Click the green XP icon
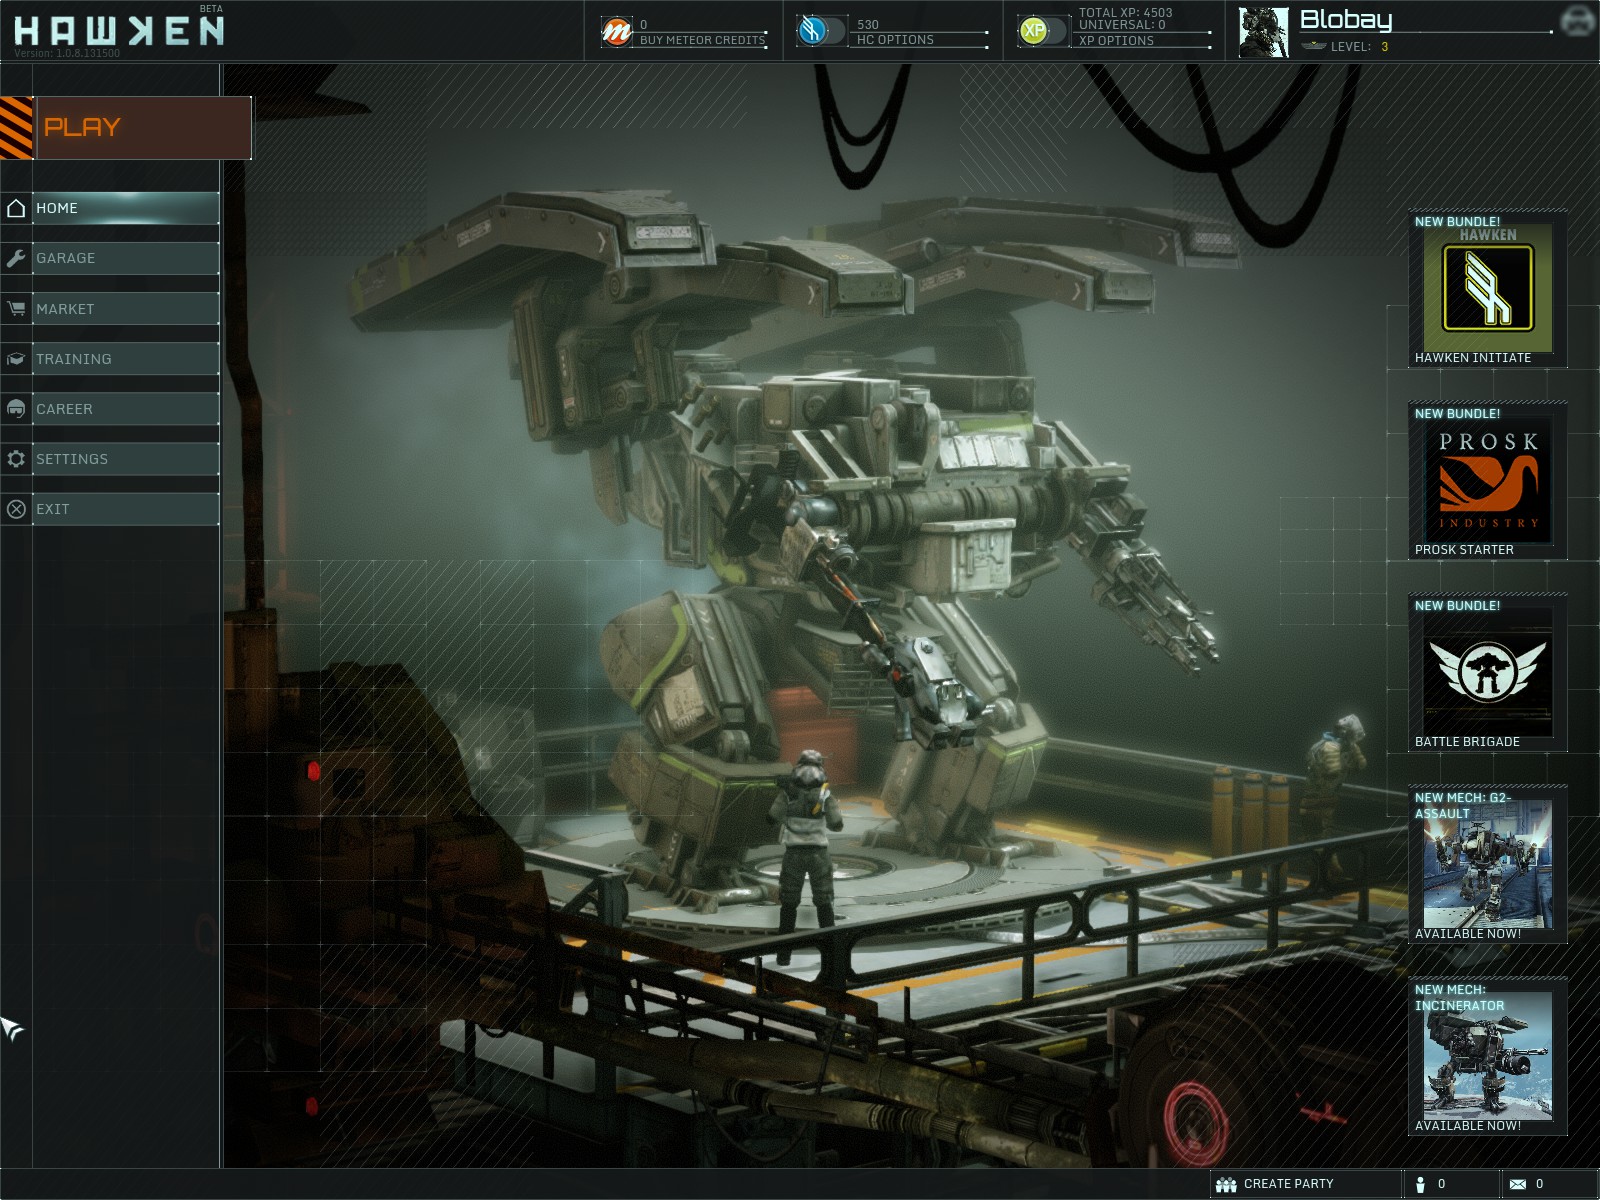 [x=1034, y=31]
